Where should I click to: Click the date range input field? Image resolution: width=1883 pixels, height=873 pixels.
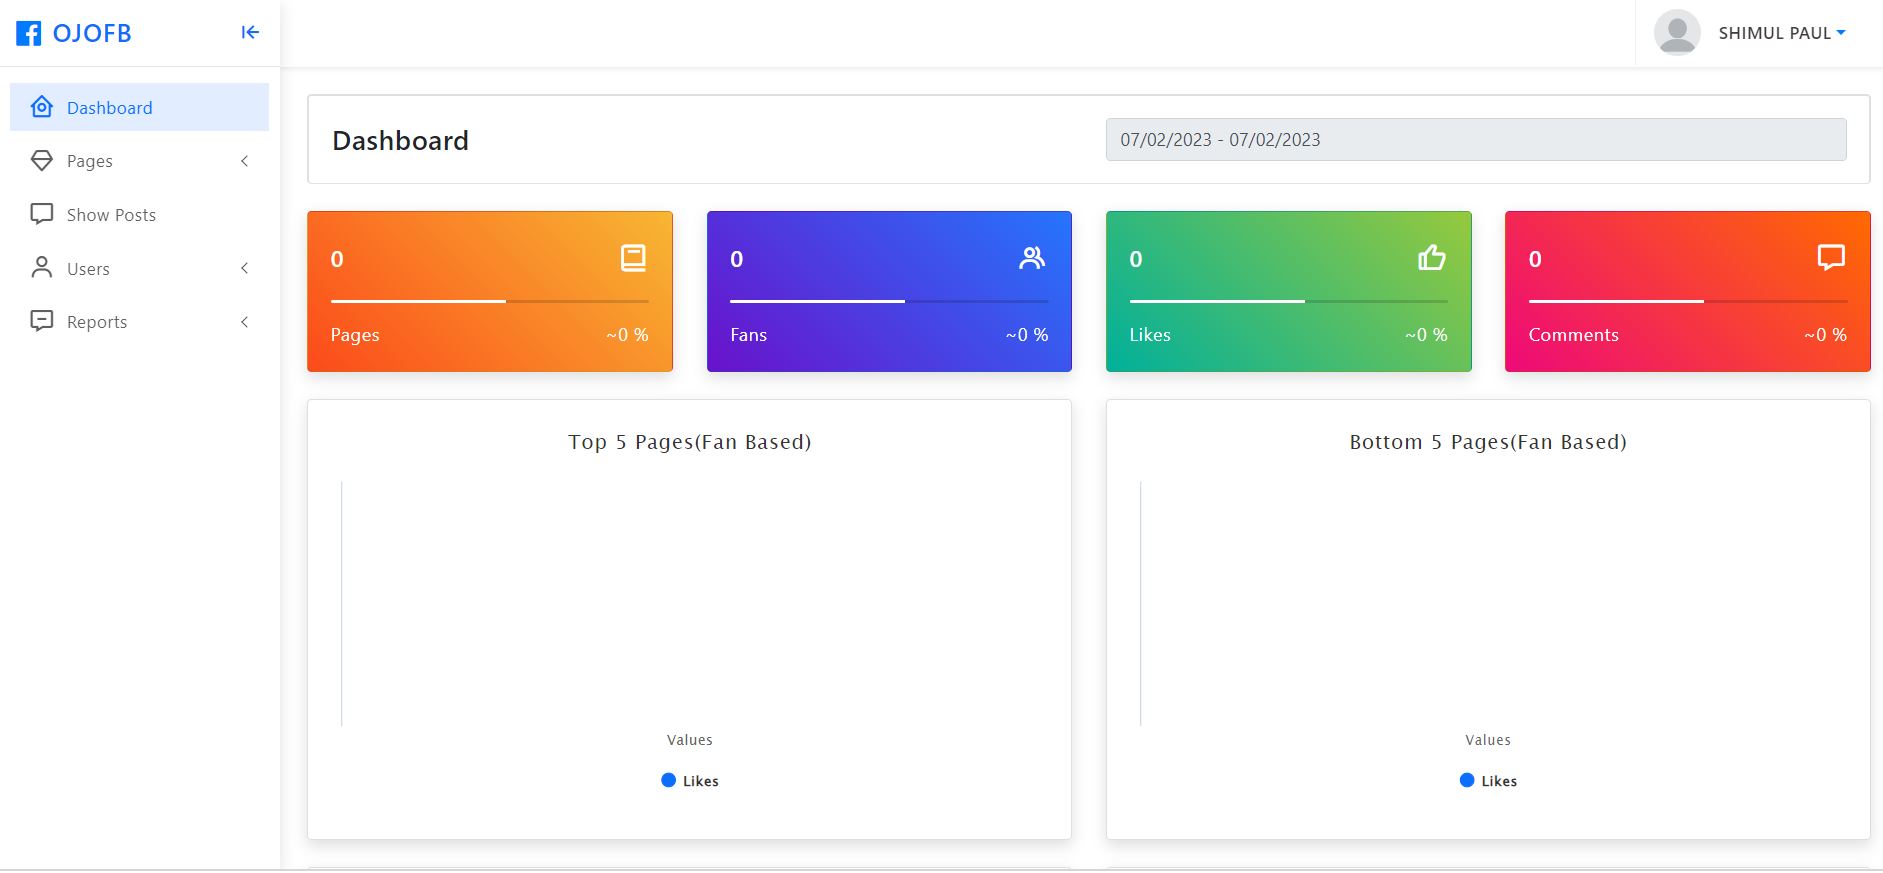(1475, 140)
